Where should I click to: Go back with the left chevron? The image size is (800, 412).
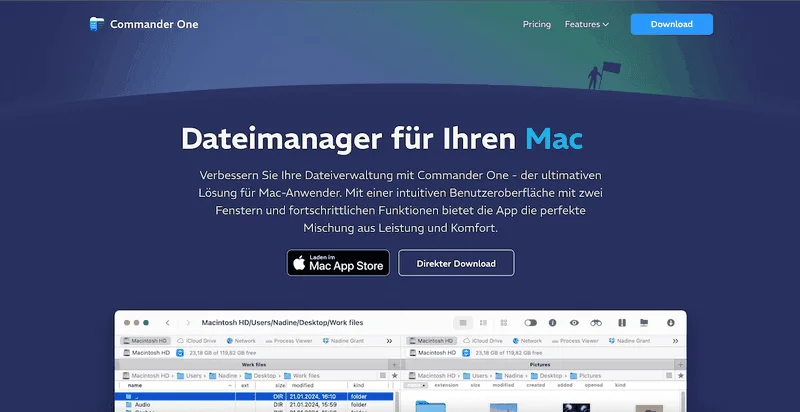point(167,323)
